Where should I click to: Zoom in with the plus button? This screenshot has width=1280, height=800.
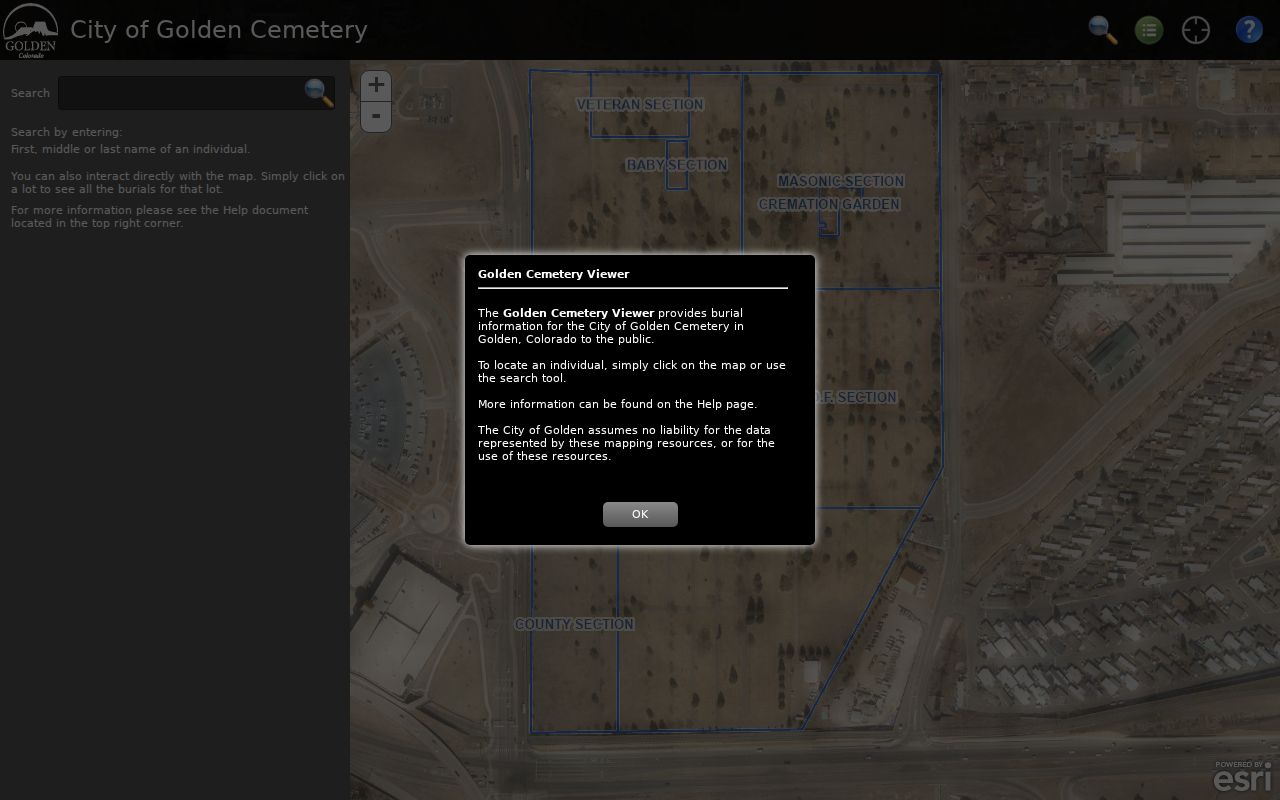pyautogui.click(x=376, y=85)
